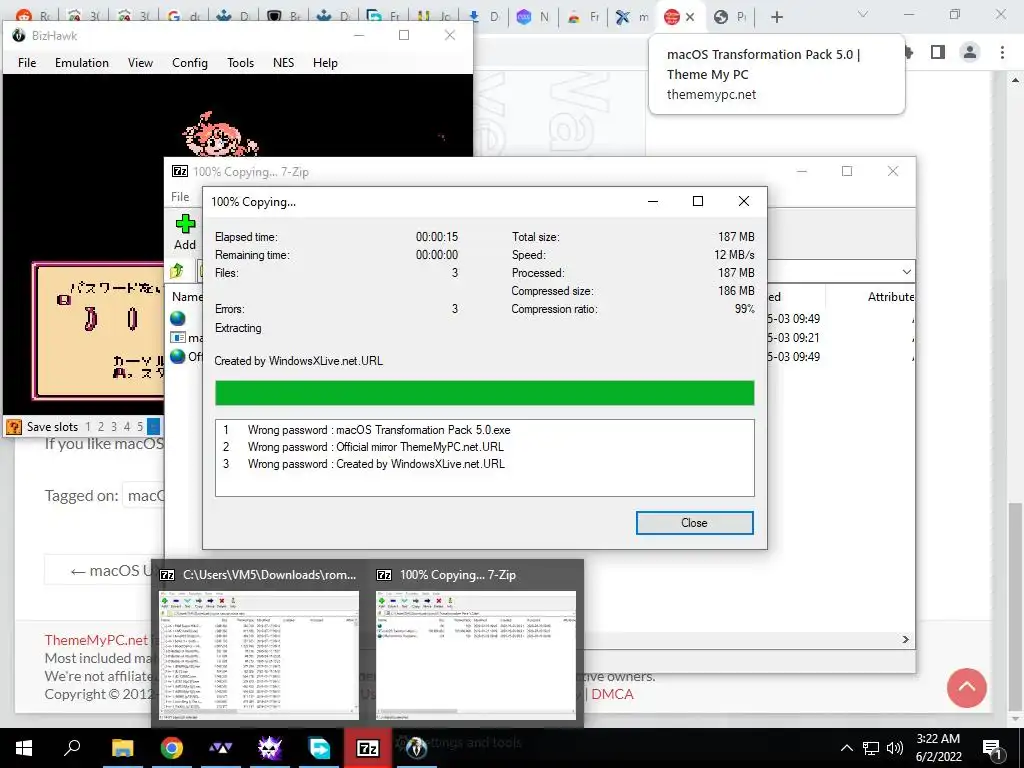Click the Name column header in 7-Zip
Image resolution: width=1024 pixels, height=768 pixels.
tap(187, 296)
